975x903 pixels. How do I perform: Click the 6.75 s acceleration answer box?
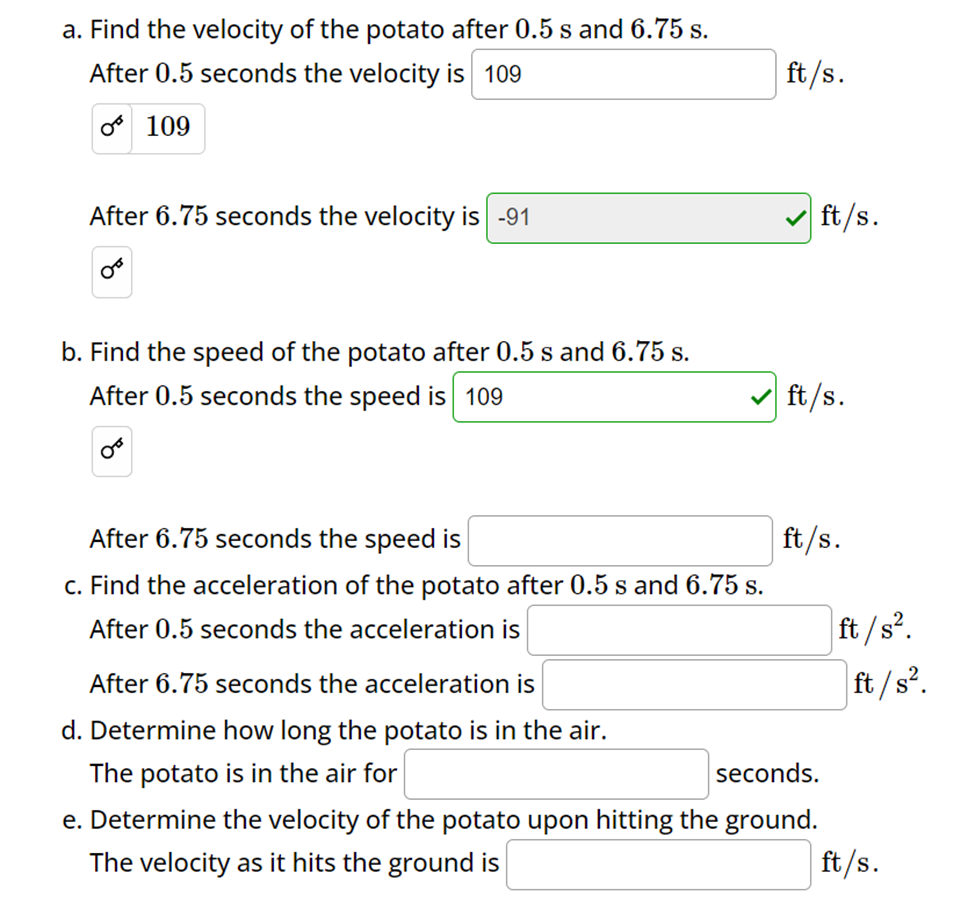pyautogui.click(x=693, y=683)
